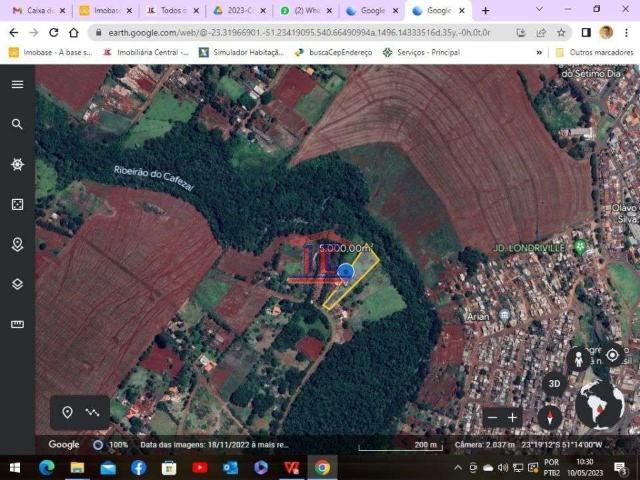Click the Google logo on map
The height and width of the screenshot is (480, 640).
coord(64,444)
